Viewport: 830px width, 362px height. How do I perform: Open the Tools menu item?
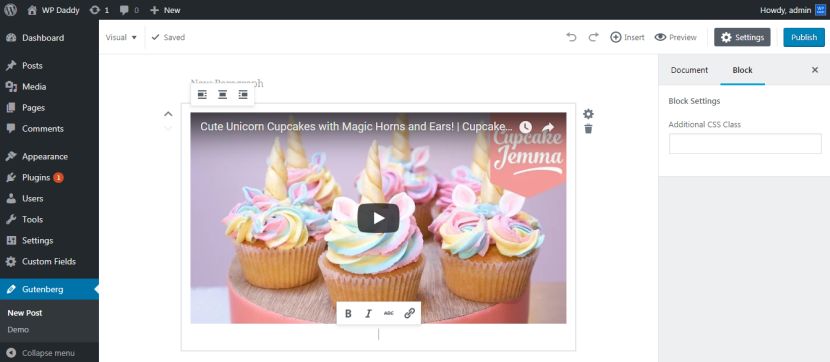[x=49, y=220]
